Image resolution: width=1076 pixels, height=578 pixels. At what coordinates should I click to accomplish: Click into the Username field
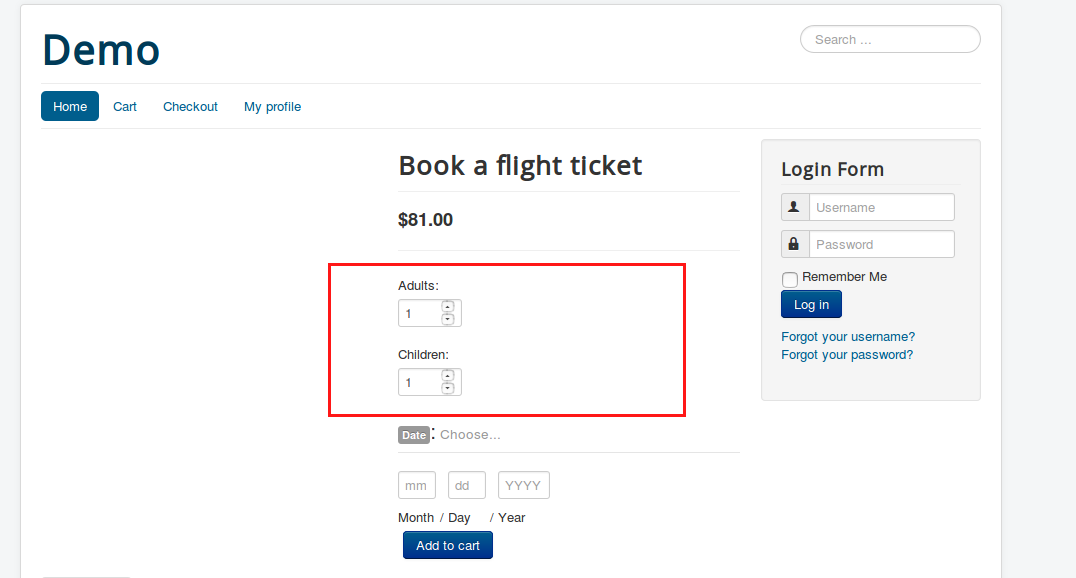[x=881, y=207]
